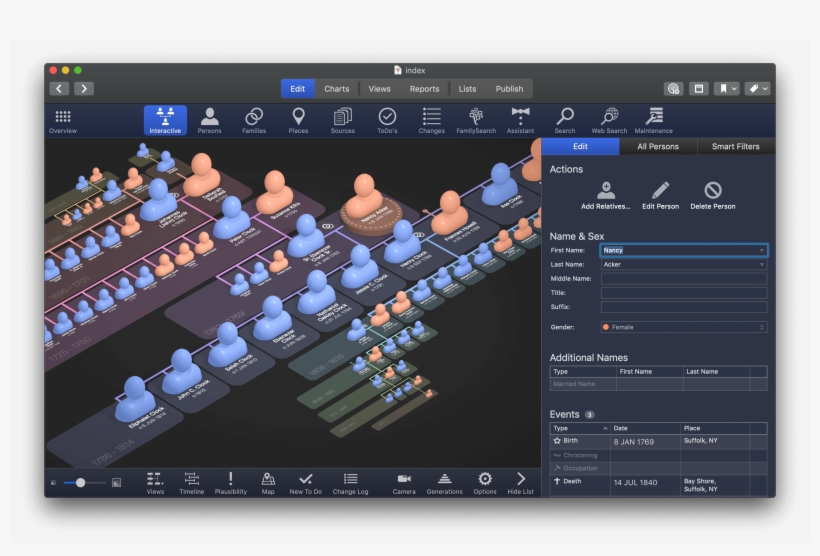This screenshot has width=820, height=556.
Task: Click the Middle Name input field
Action: pos(684,279)
